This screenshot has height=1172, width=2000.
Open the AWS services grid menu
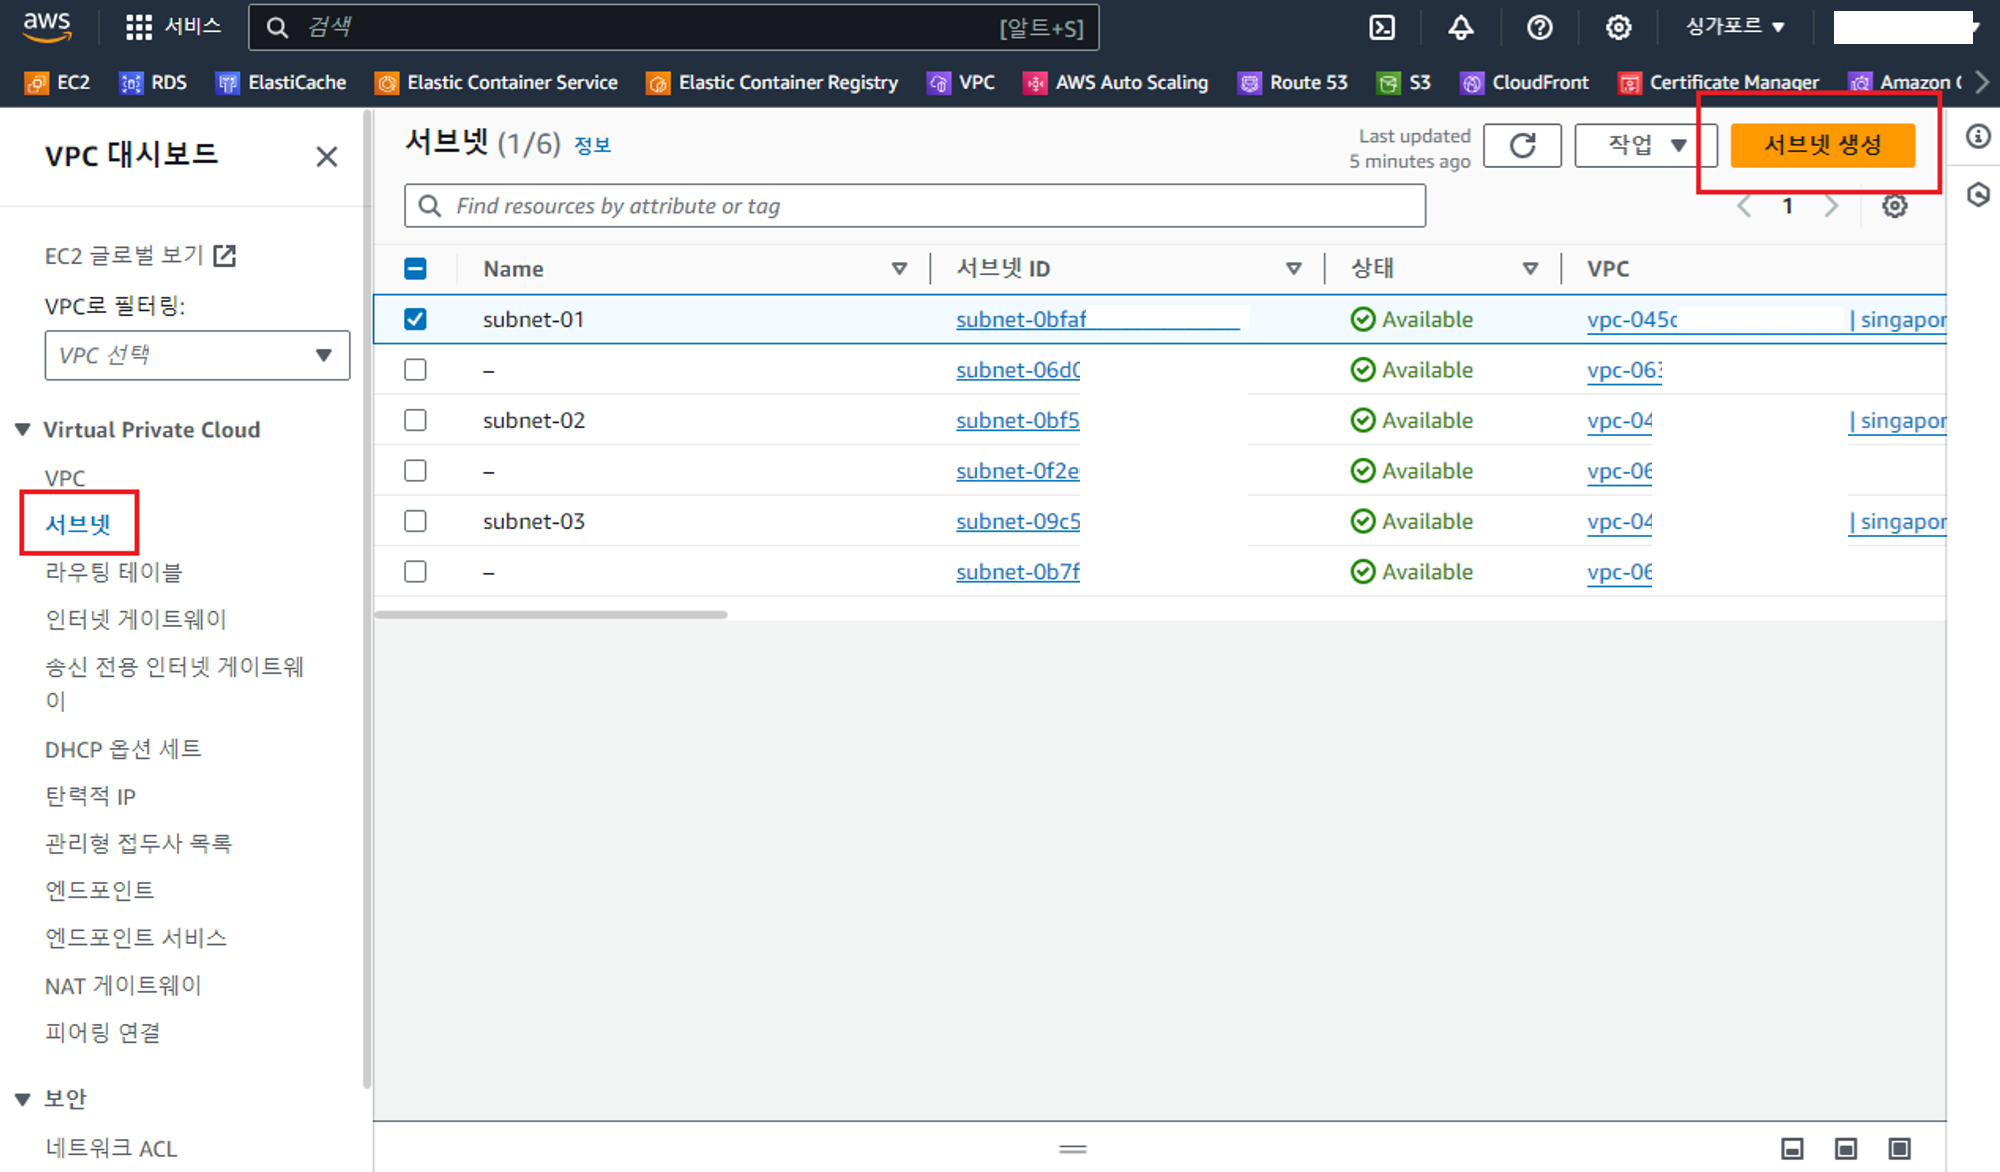[138, 27]
